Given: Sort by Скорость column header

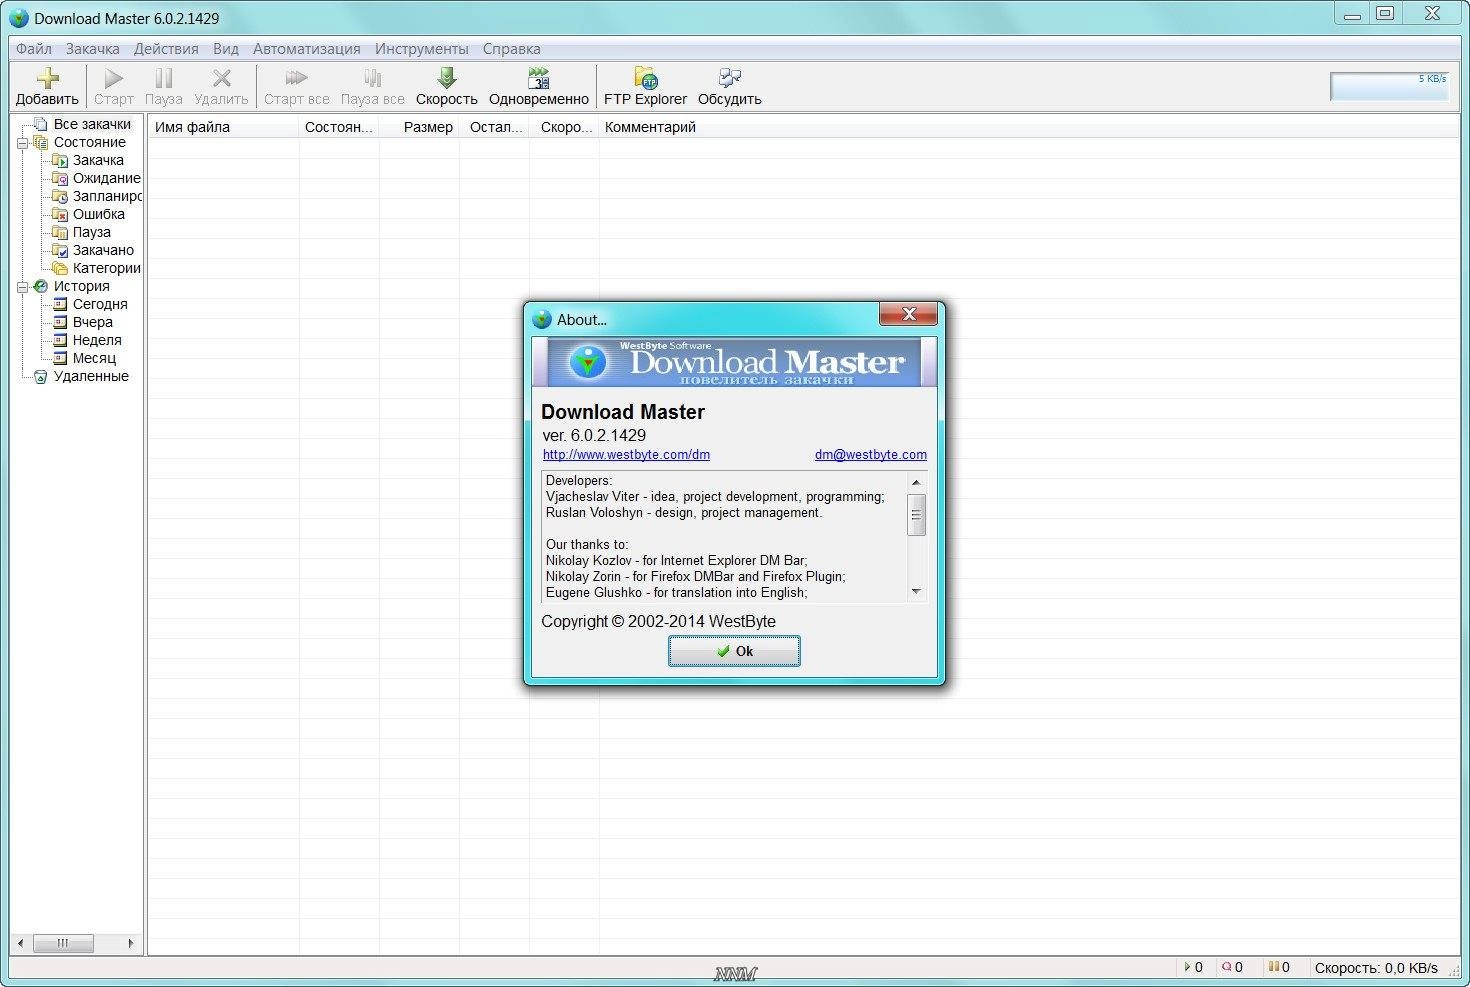Looking at the screenshot, I should (x=564, y=127).
